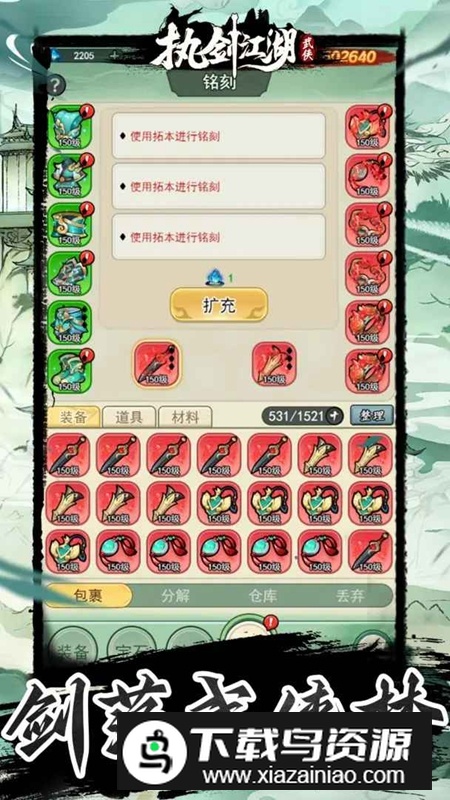This screenshot has width=450, height=800.
Task: Switch to the 仓库 mode option
Action: pos(262,596)
